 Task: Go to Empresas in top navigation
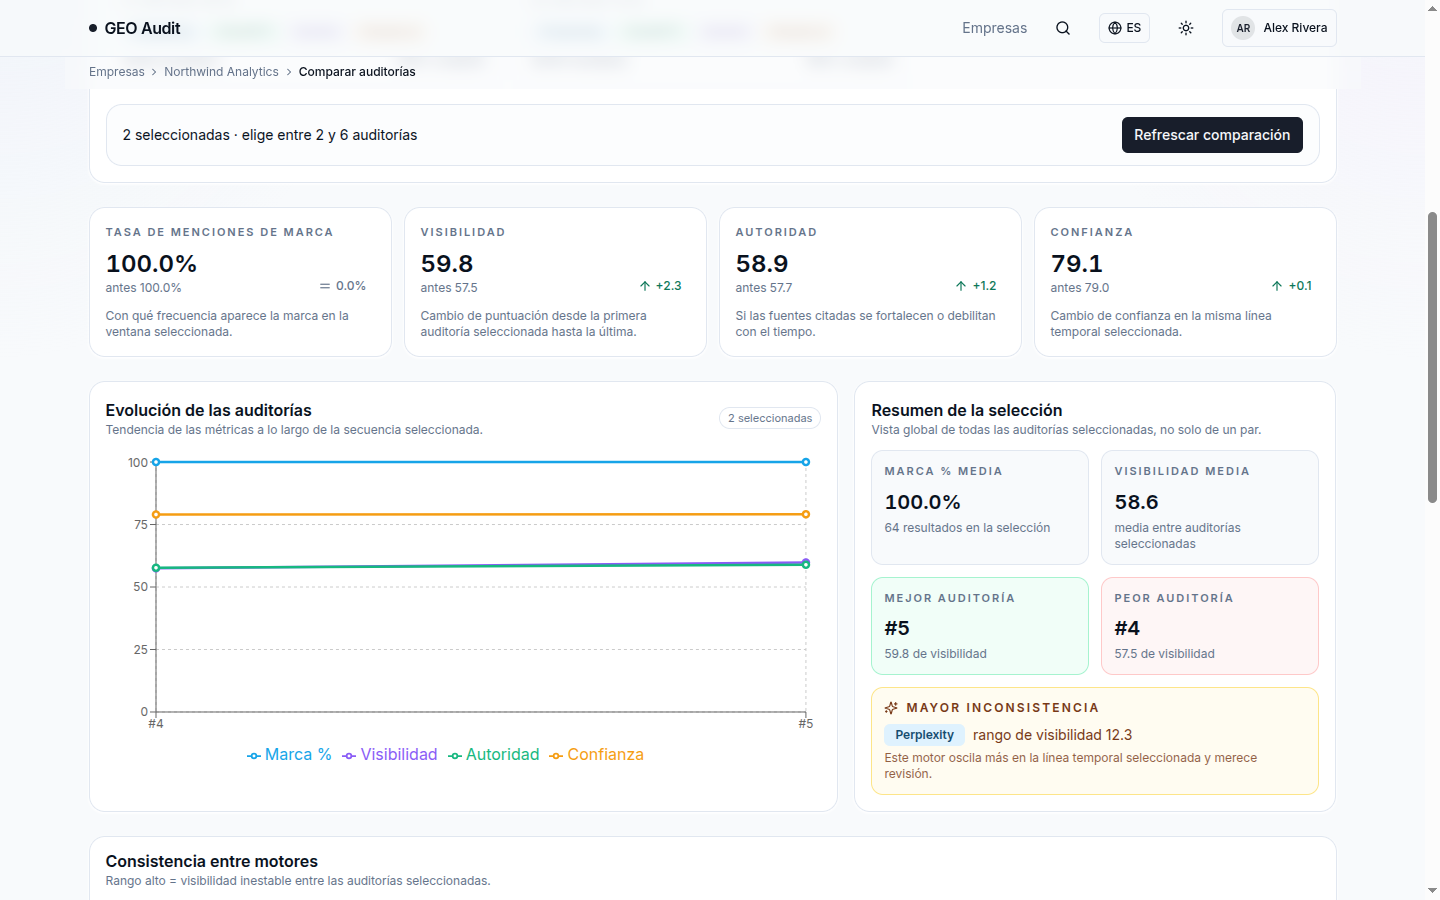pos(994,28)
